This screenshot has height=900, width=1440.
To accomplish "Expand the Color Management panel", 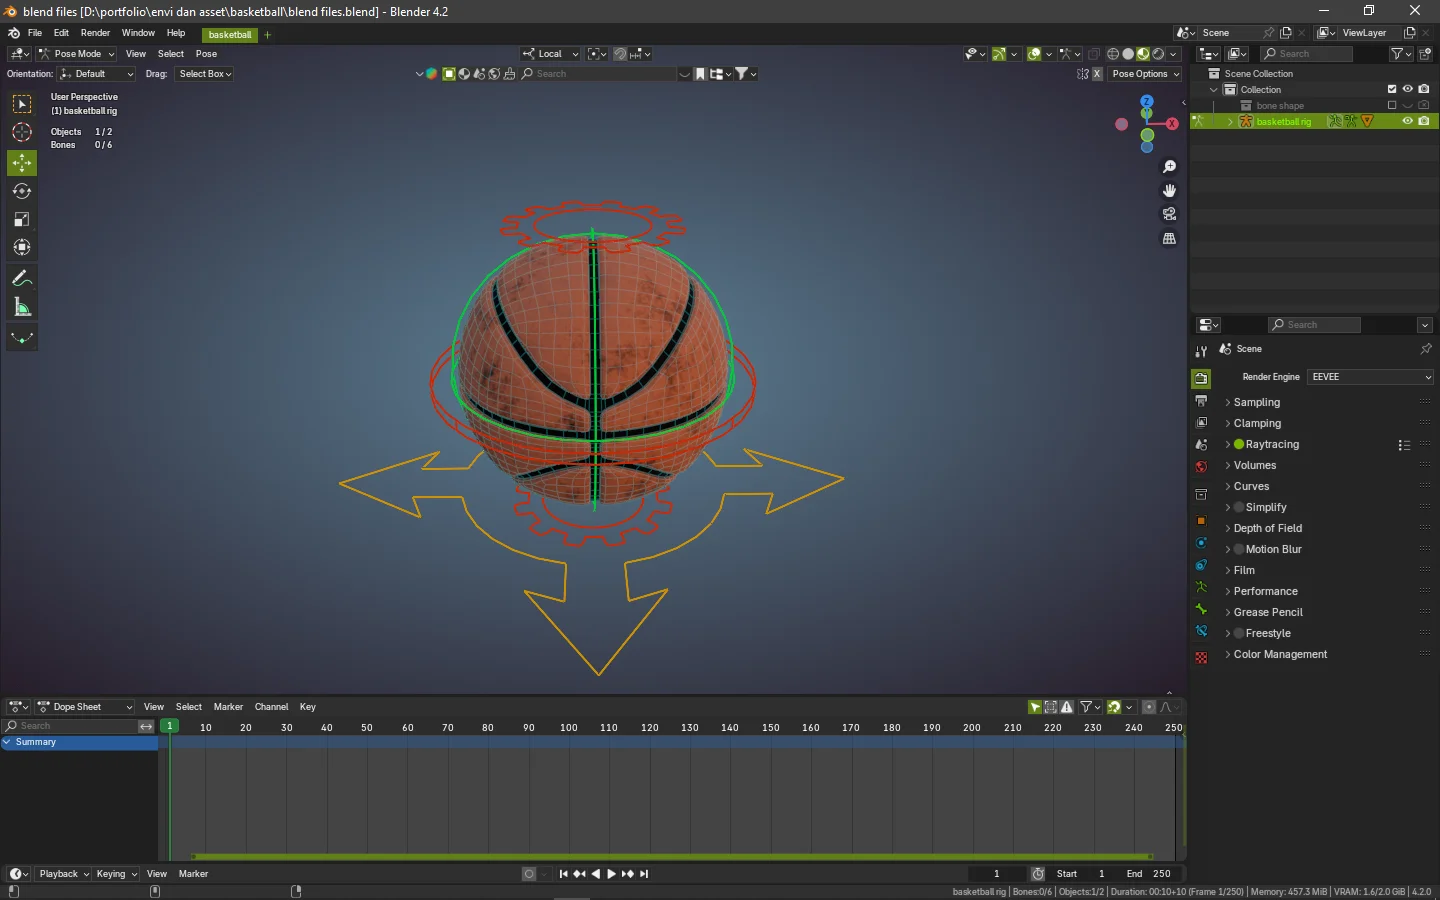I will tap(1280, 654).
